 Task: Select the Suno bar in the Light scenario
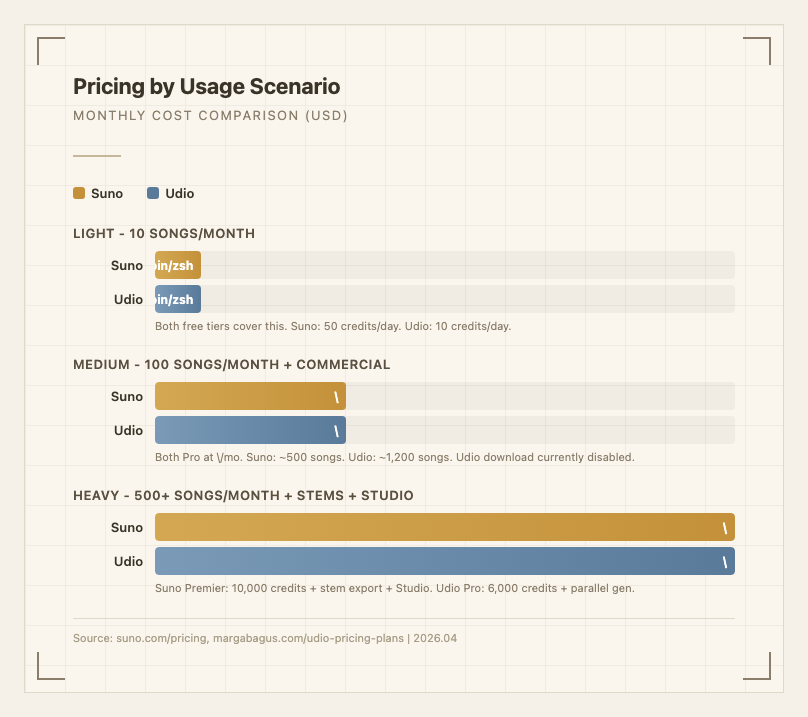point(178,265)
